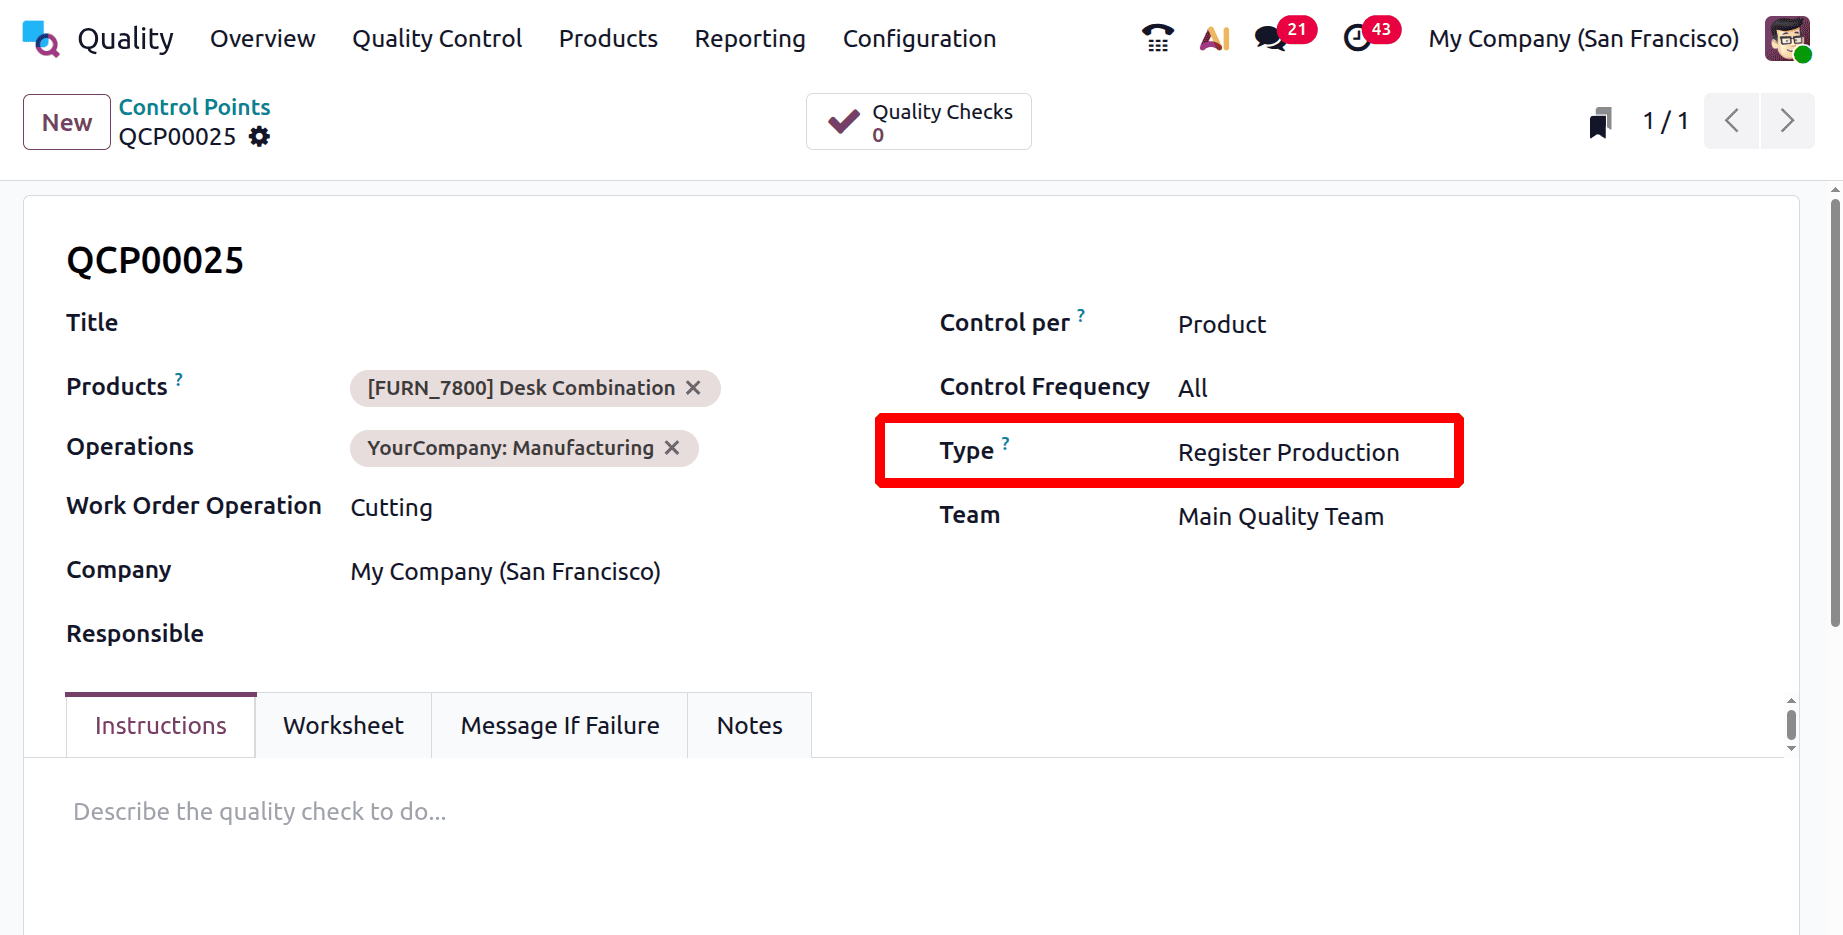Open the Quality Checks stat button
The image size is (1843, 935).
coord(918,121)
